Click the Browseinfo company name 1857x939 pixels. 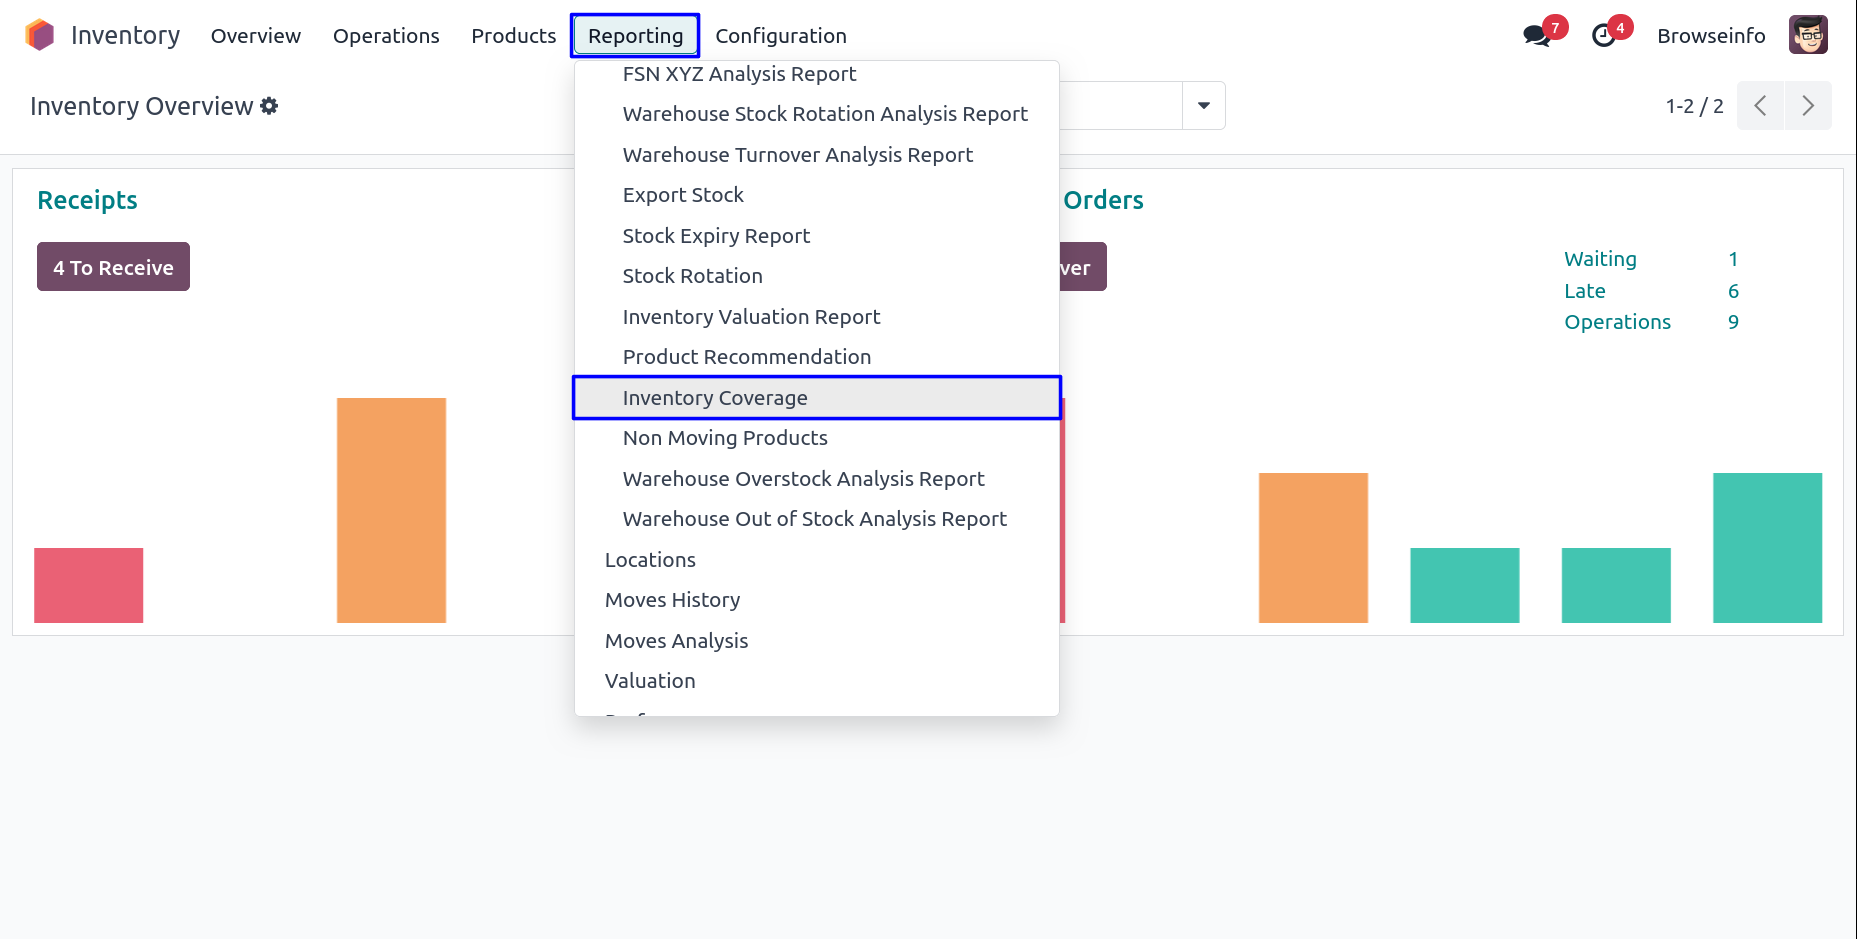coord(1711,36)
